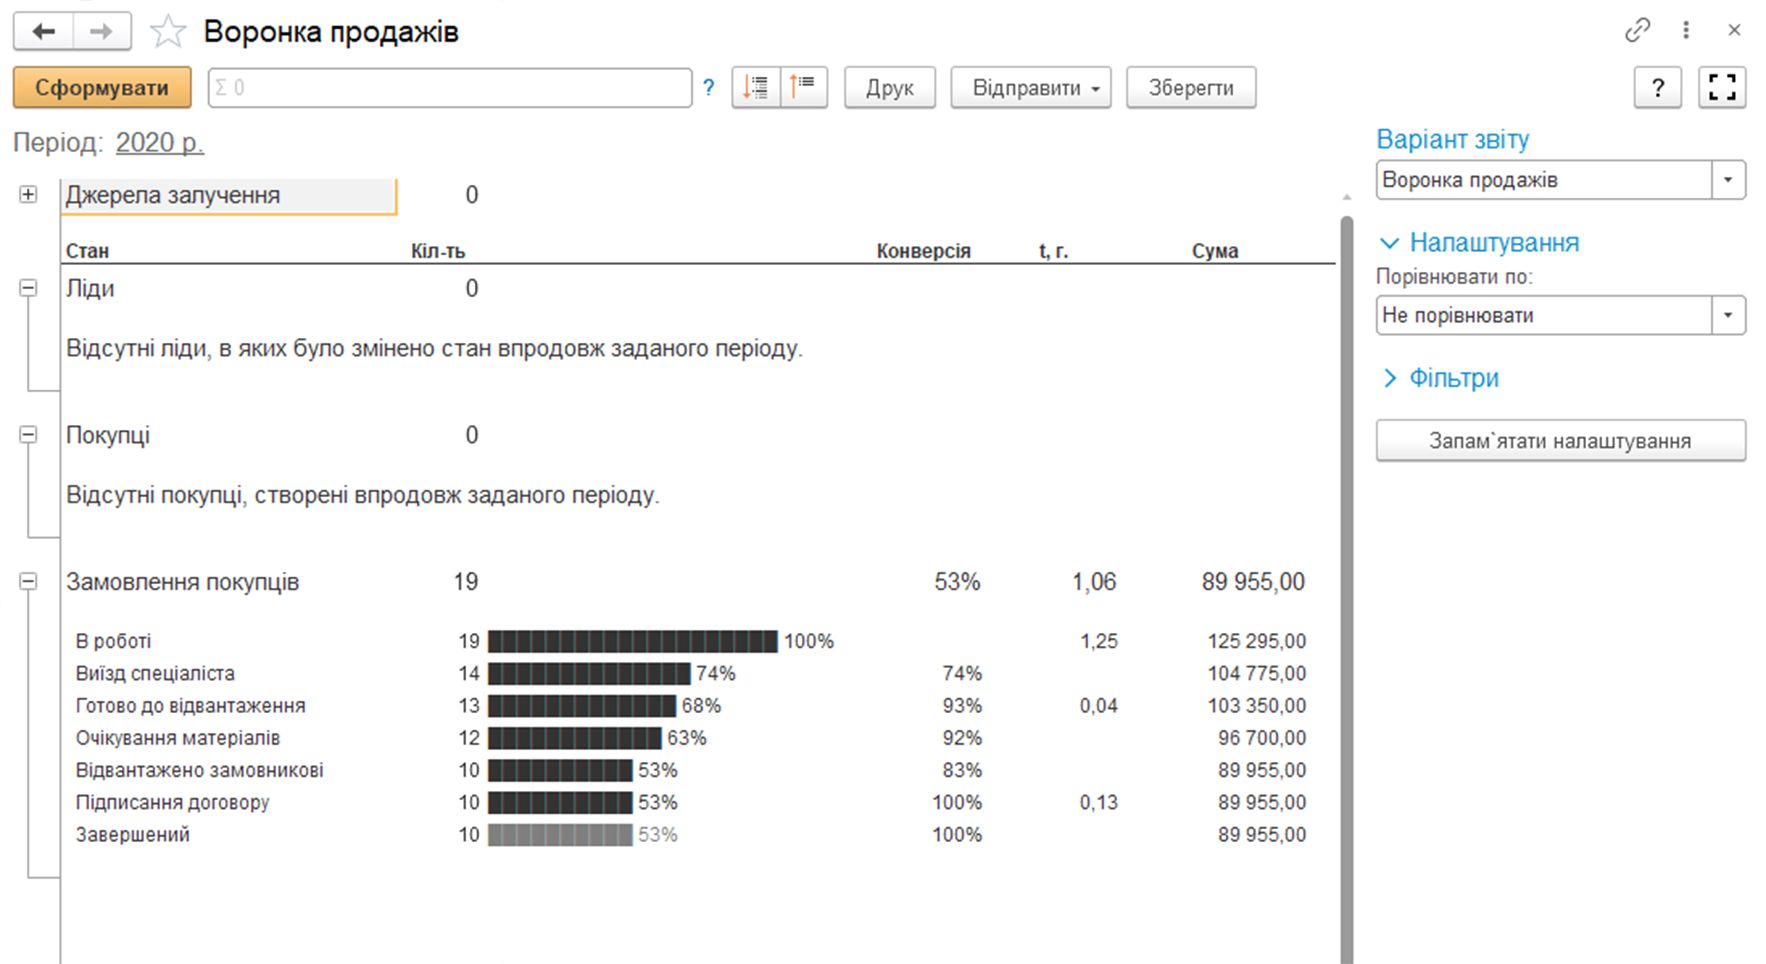Select the Очікування матеріалів row label
This screenshot has height=964, width=1766.
click(178, 738)
